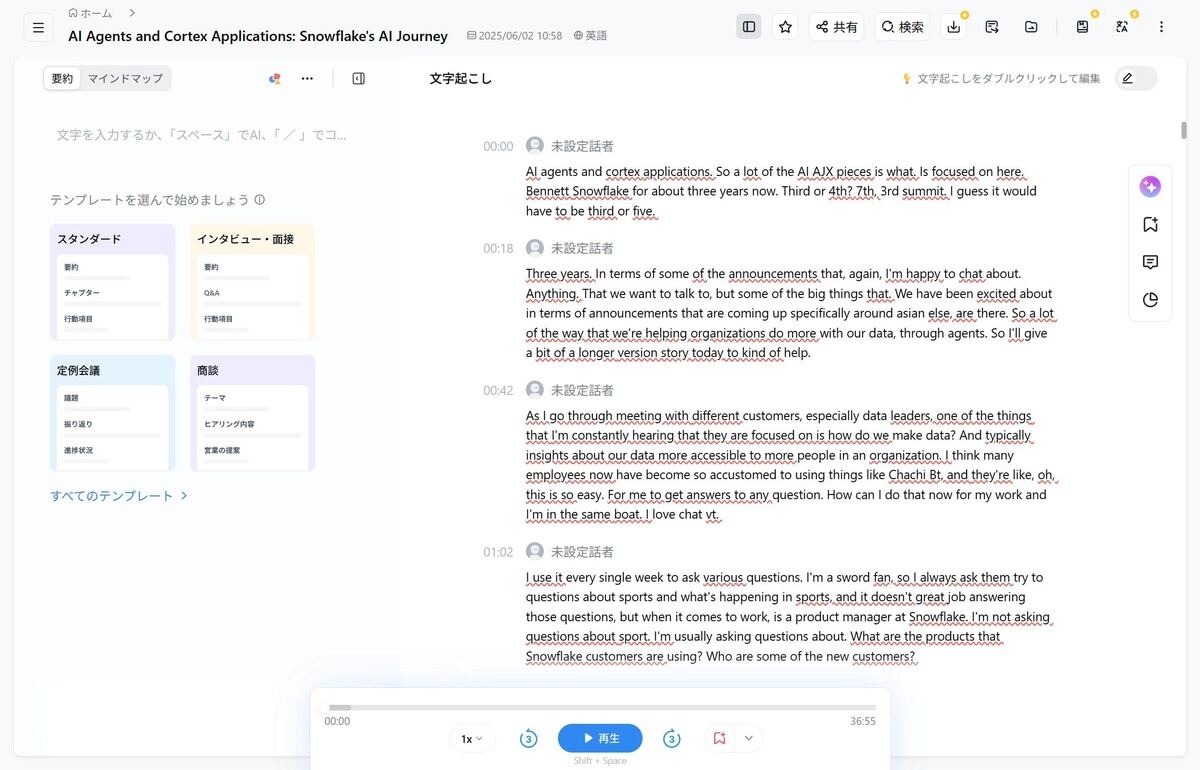Screen dimensions: 1200x770
Task: Collapse the summary panel sidebar icon
Action: pyautogui.click(x=359, y=78)
